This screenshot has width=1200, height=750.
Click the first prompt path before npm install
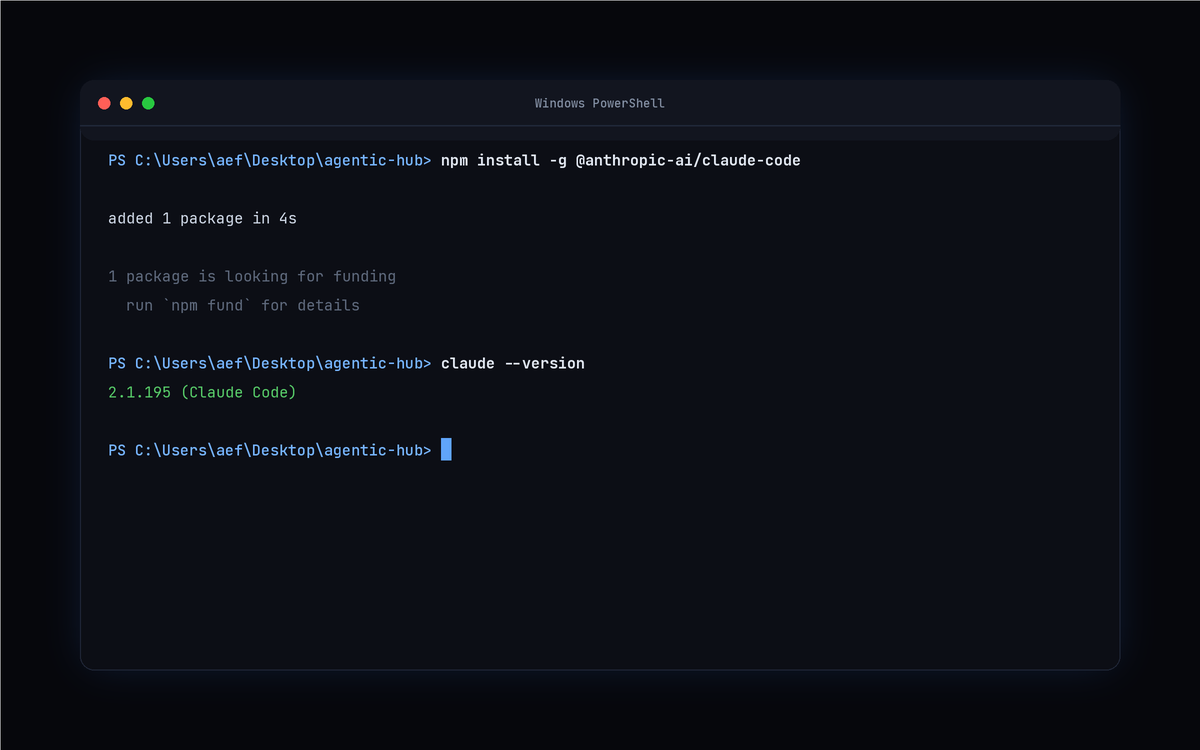[270, 160]
